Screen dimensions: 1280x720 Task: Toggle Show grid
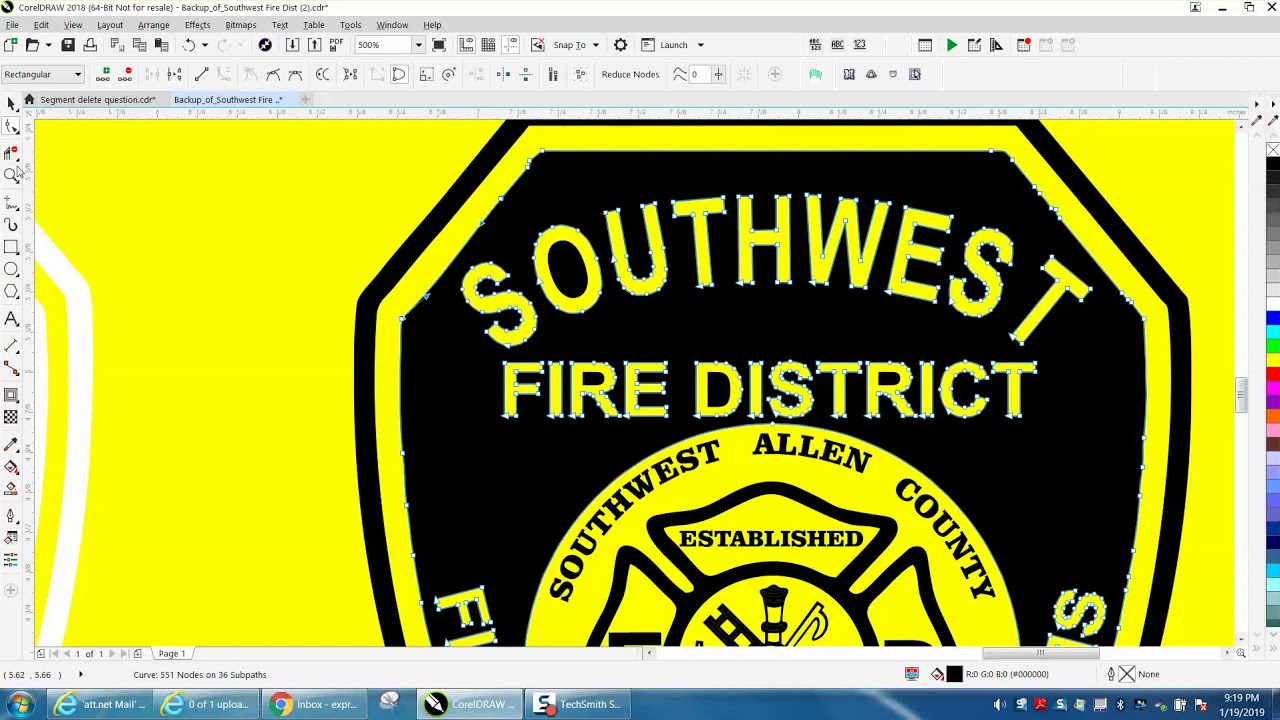click(488, 45)
